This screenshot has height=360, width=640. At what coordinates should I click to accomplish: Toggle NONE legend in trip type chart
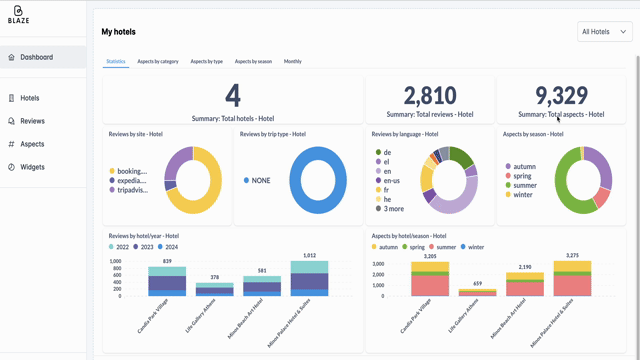click(257, 180)
